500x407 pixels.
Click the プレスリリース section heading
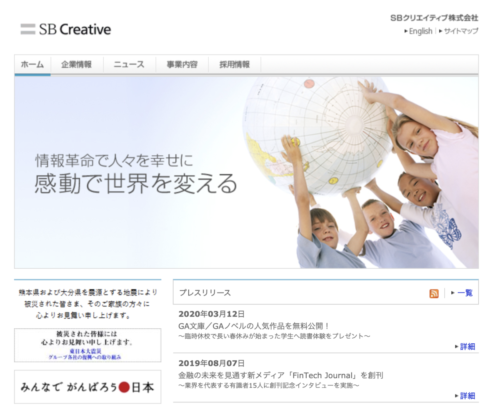[x=205, y=293]
